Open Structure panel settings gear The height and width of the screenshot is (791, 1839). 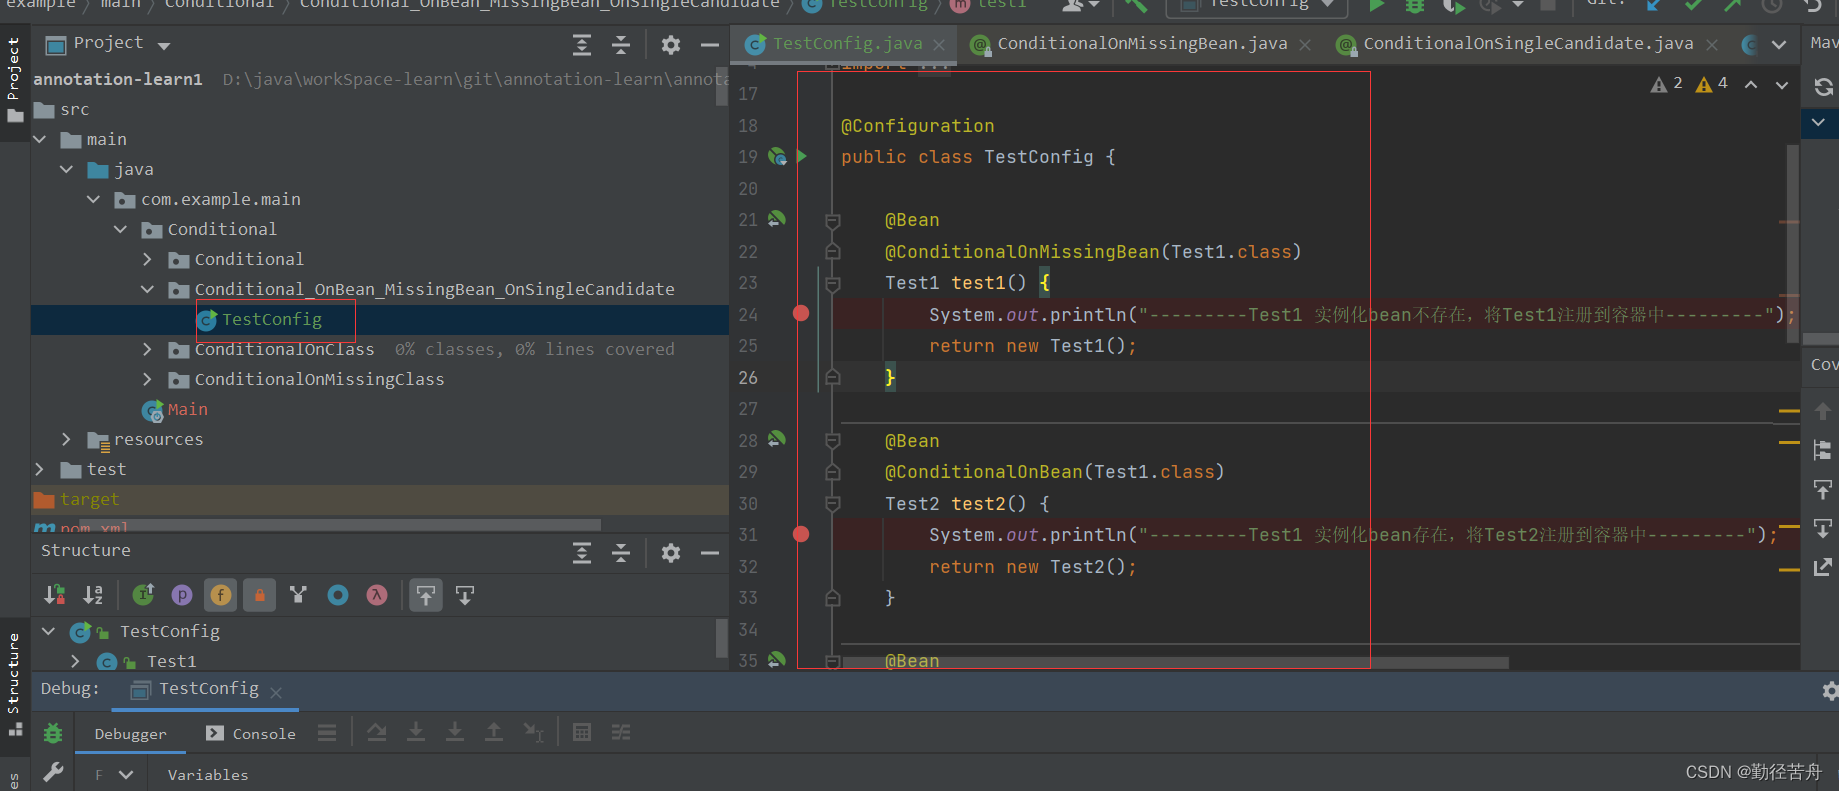671,553
